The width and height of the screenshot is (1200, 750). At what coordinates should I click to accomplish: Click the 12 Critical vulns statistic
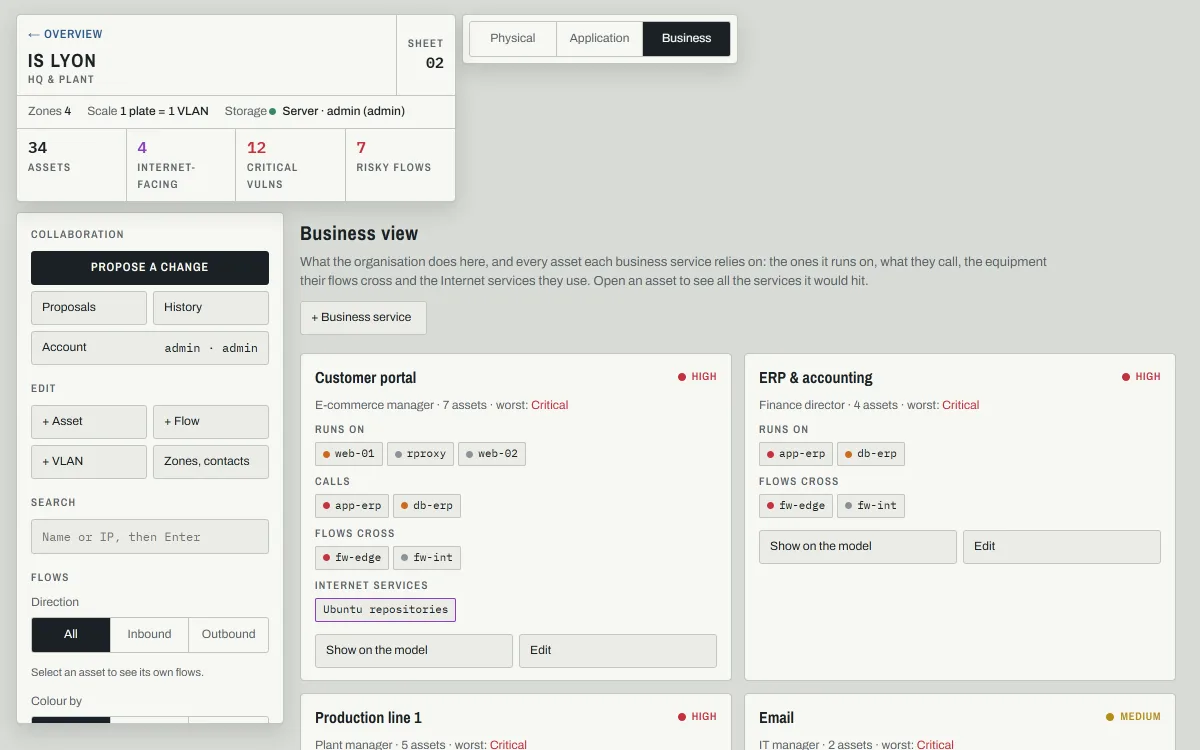click(290, 165)
